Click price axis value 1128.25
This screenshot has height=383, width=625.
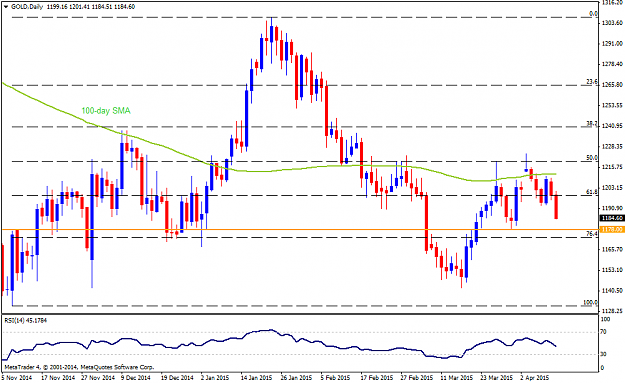pyautogui.click(x=613, y=311)
